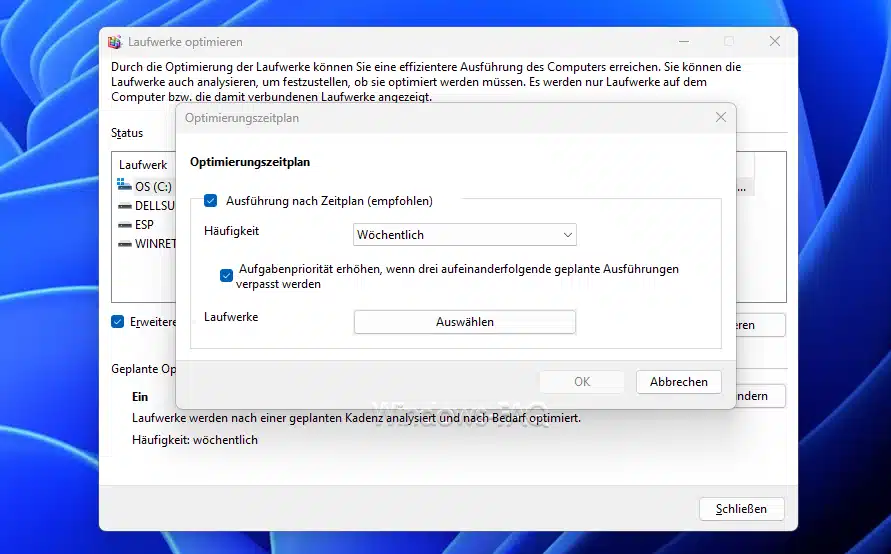This screenshot has width=891, height=554.
Task: Click the Laufwerk column header
Action: coord(143,165)
